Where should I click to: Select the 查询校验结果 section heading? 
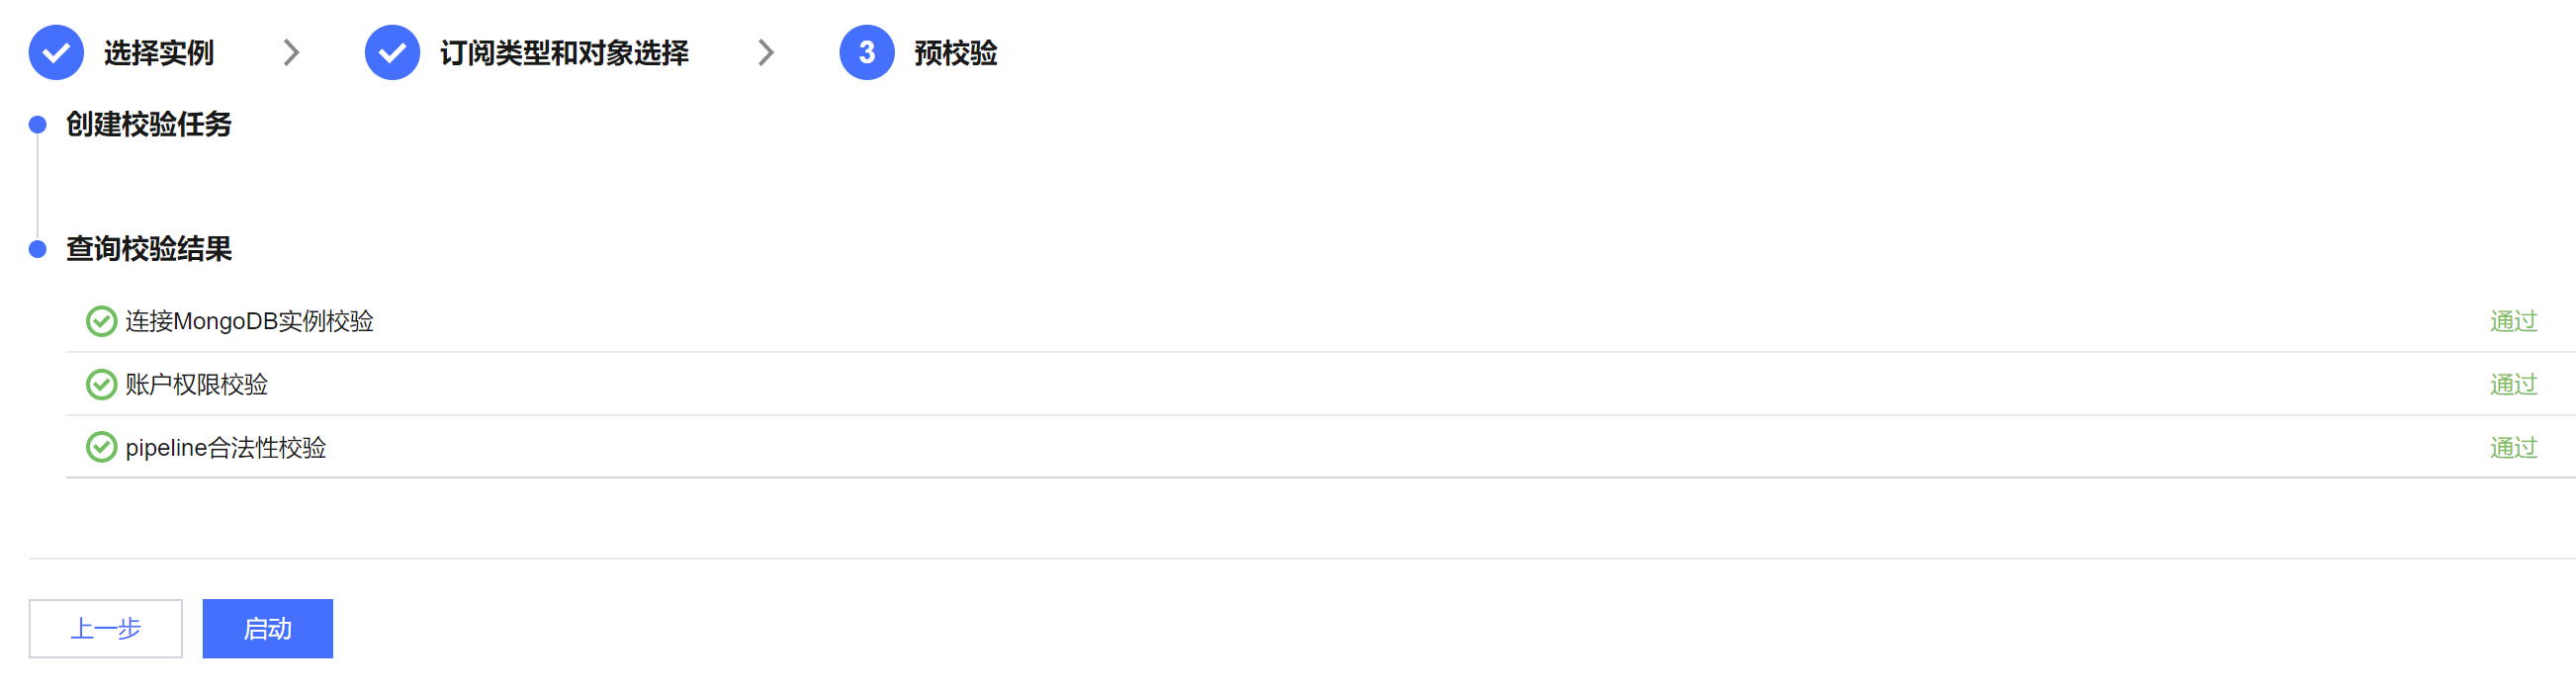pos(149,249)
